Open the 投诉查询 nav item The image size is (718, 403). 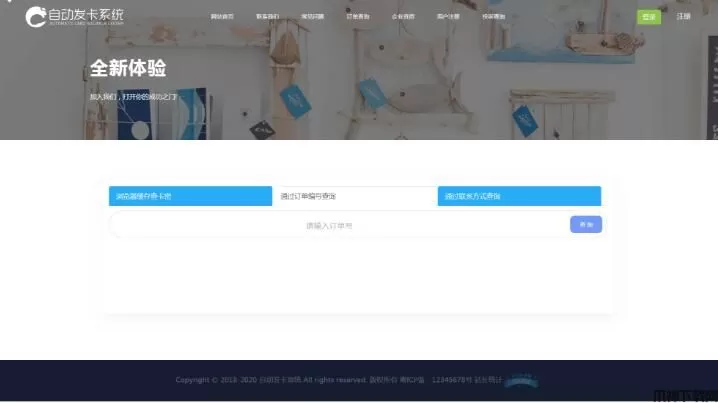point(493,16)
